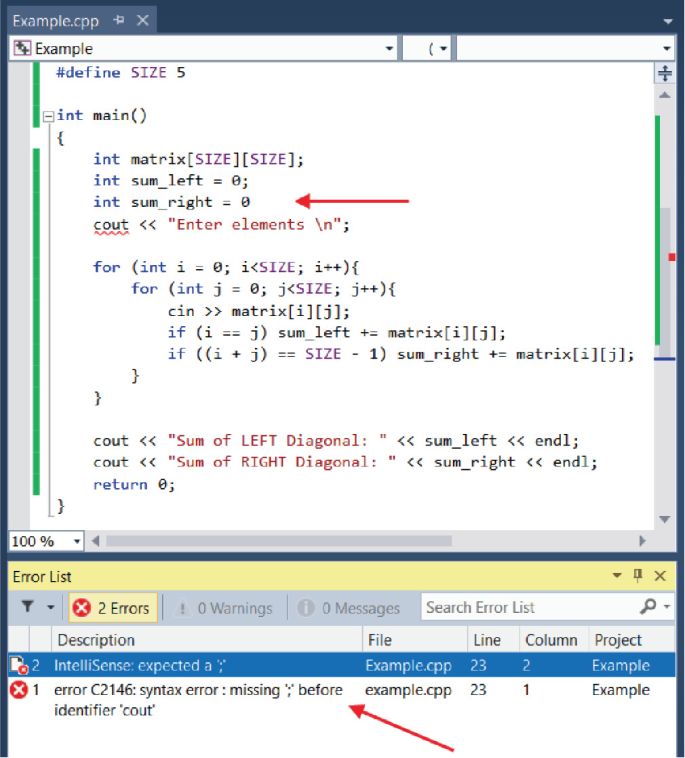Click the search magnifier in Error List
Viewport: 685px width, 758px height.
[x=648, y=607]
